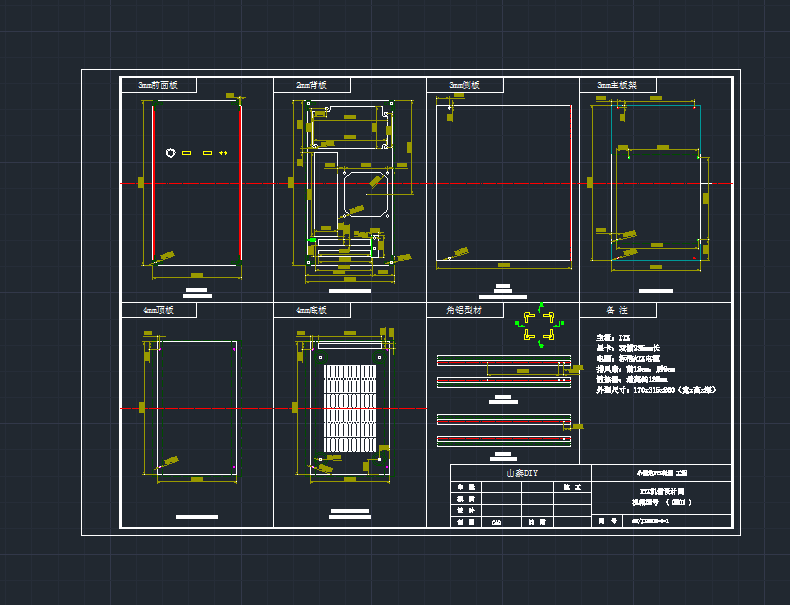Click the corner aluminum profile cross-section symbol
Image resolution: width=790 pixels, height=605 pixels.
click(535, 325)
